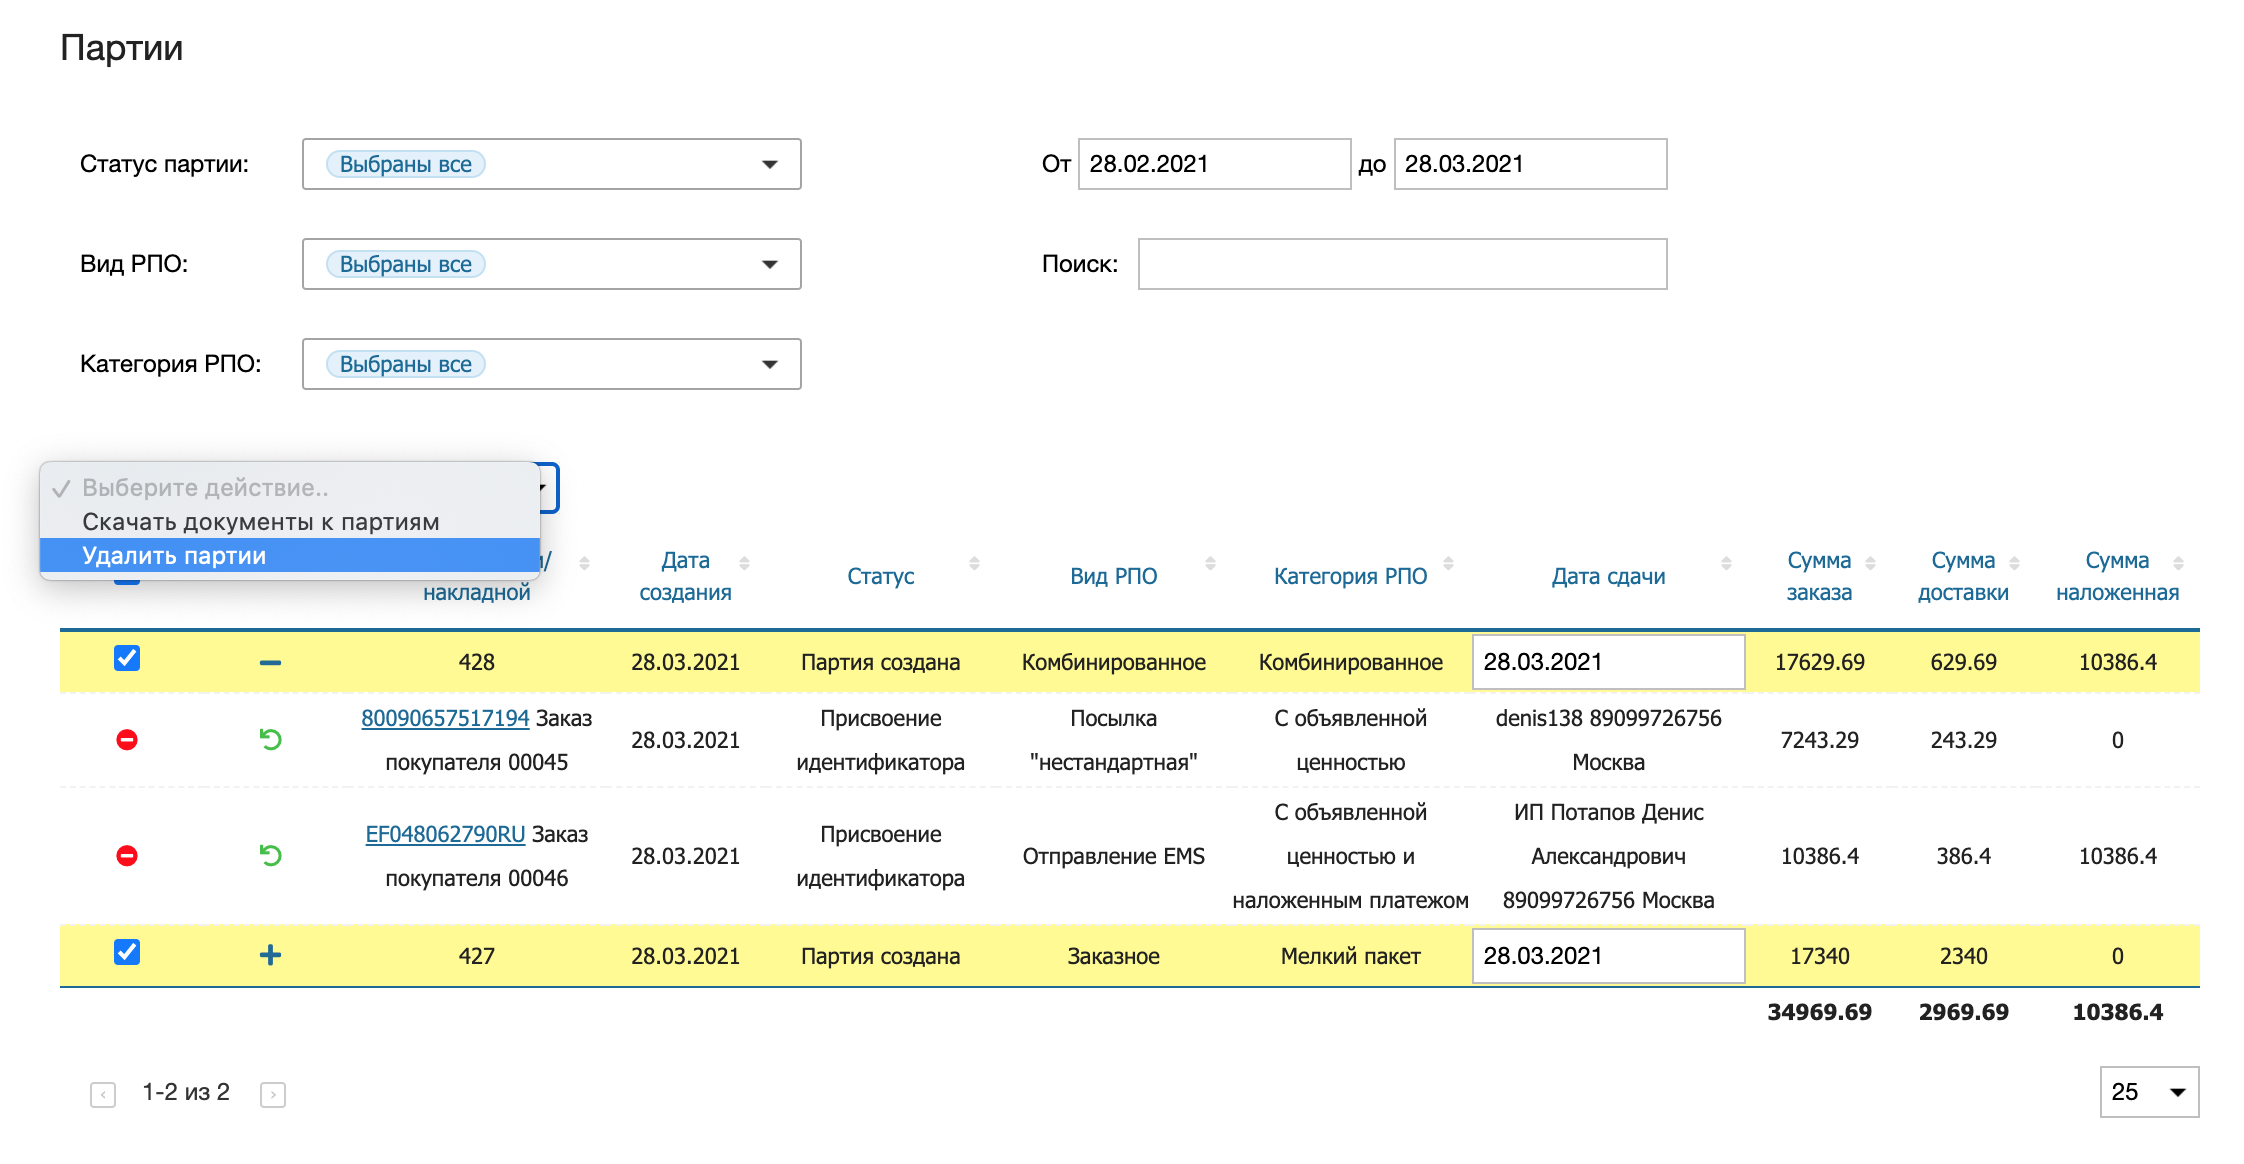
Task: Click green refresh icon for order 00046
Action: pyautogui.click(x=270, y=856)
